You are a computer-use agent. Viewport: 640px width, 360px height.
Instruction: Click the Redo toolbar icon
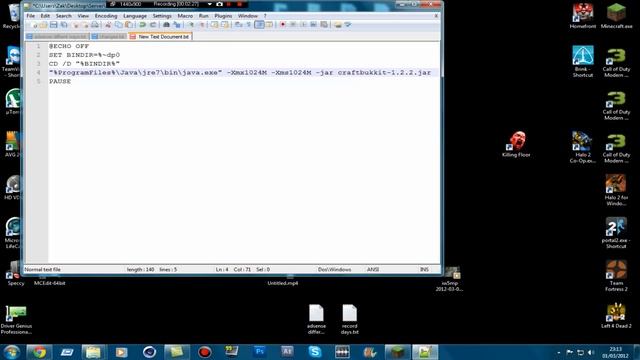point(153,25)
